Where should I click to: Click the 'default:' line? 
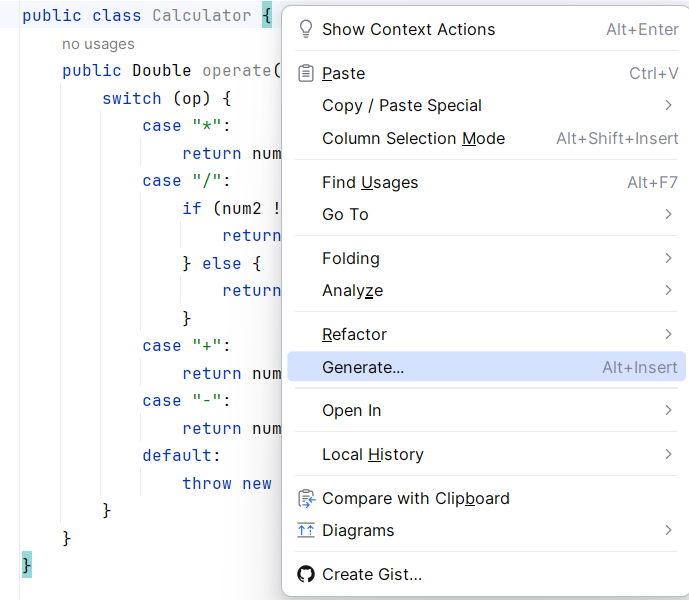pos(181,455)
